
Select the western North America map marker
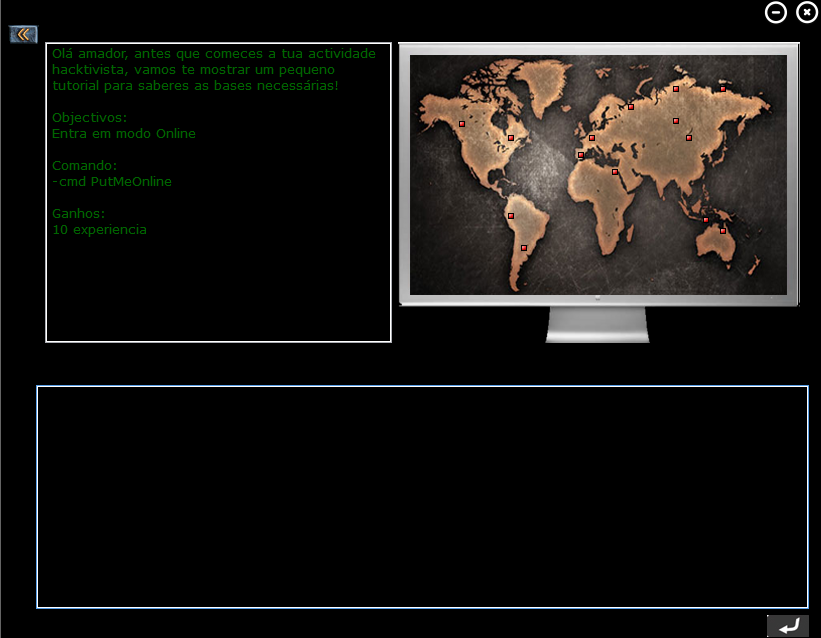[x=461, y=124]
